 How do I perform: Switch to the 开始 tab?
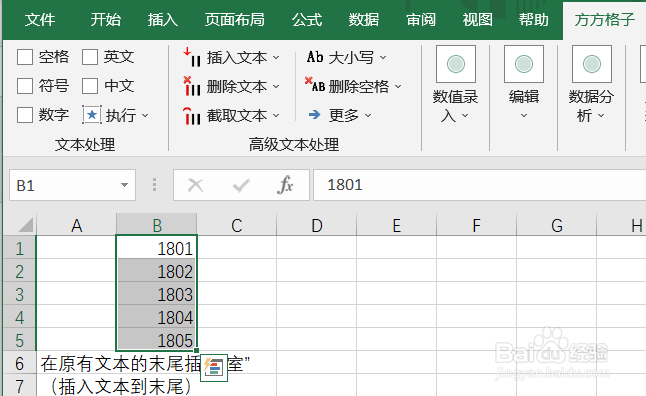coord(106,19)
